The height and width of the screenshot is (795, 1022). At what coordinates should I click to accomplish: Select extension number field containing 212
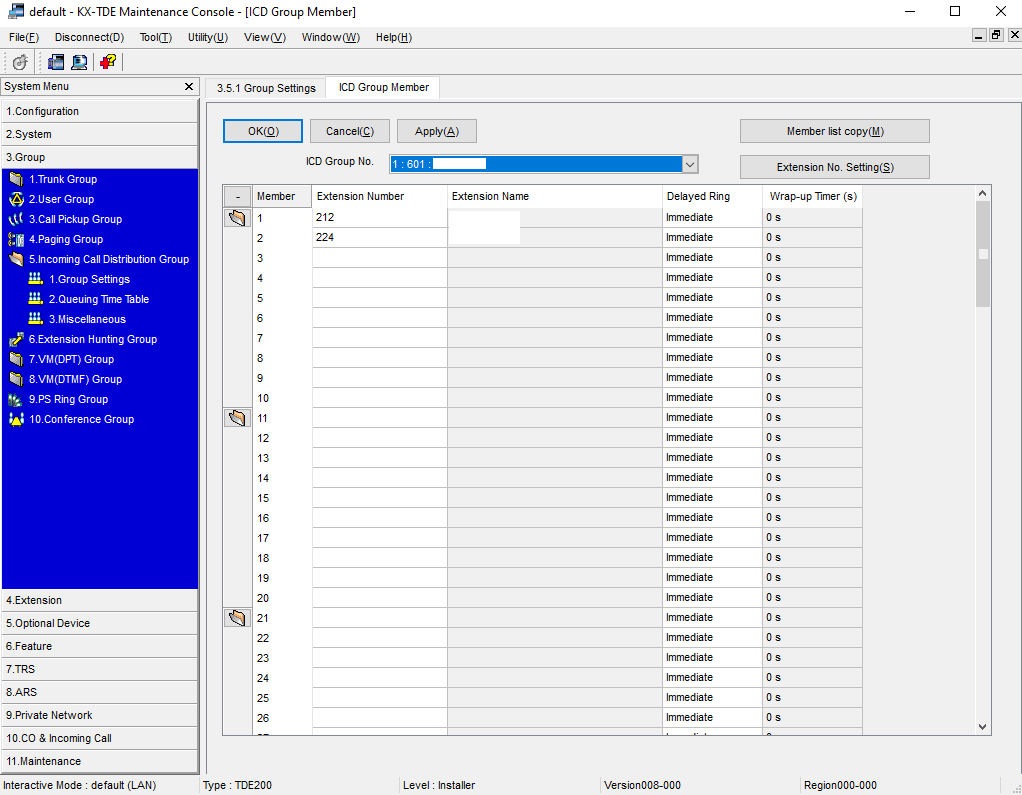(379, 218)
